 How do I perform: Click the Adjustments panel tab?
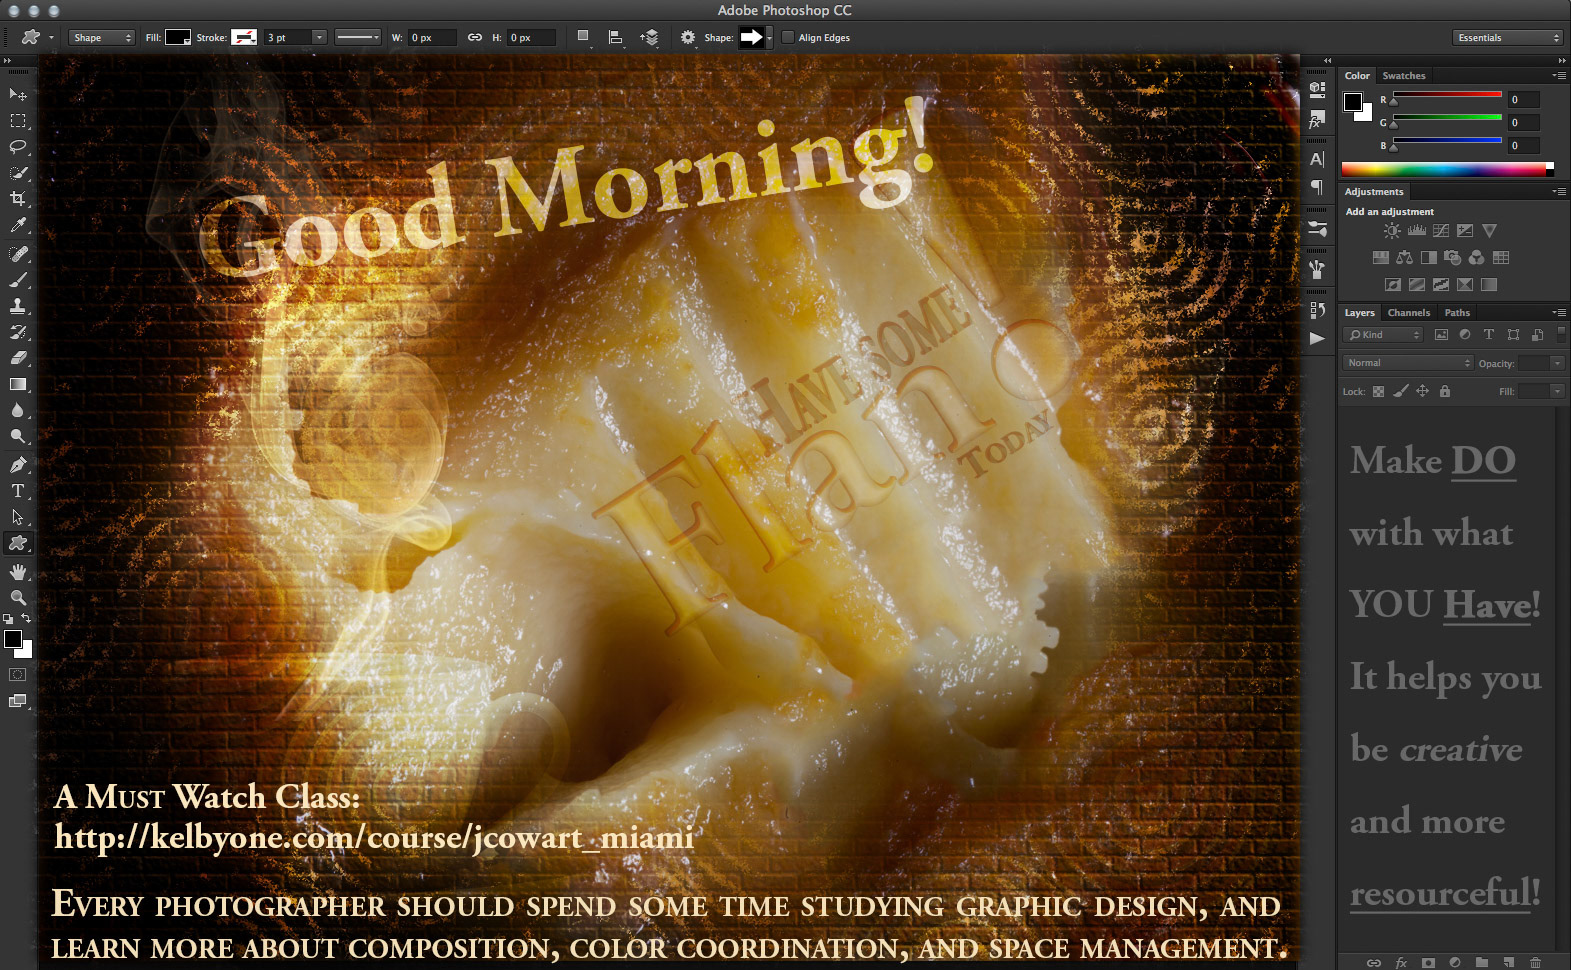click(x=1374, y=192)
